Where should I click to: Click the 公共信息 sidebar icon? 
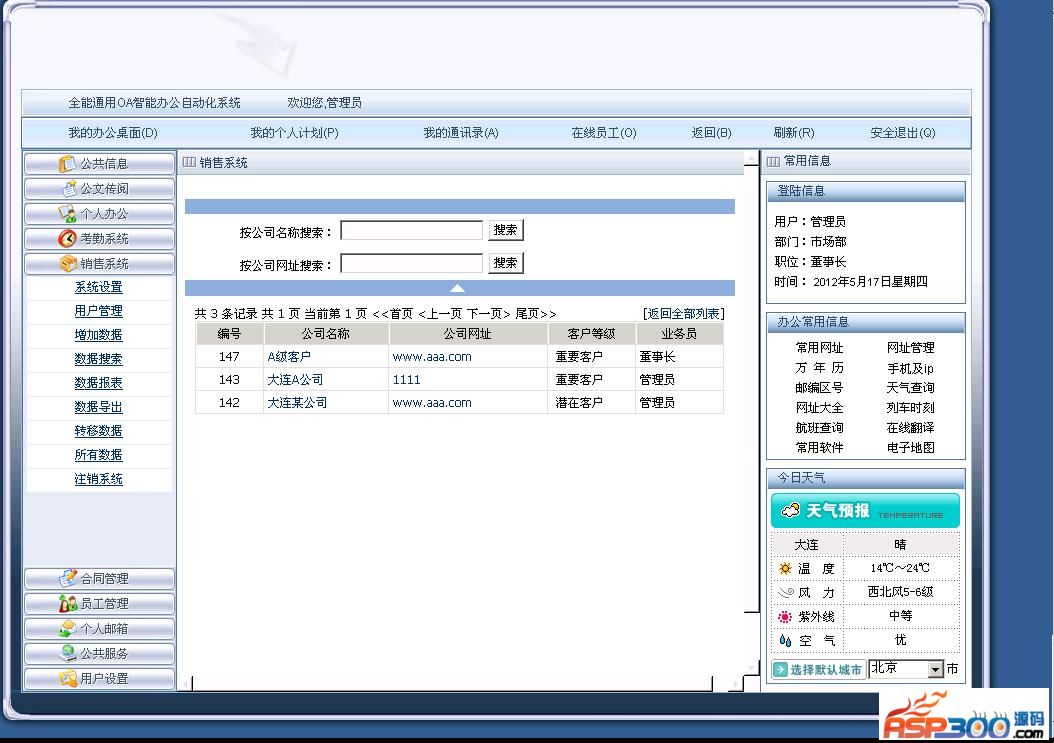point(68,164)
